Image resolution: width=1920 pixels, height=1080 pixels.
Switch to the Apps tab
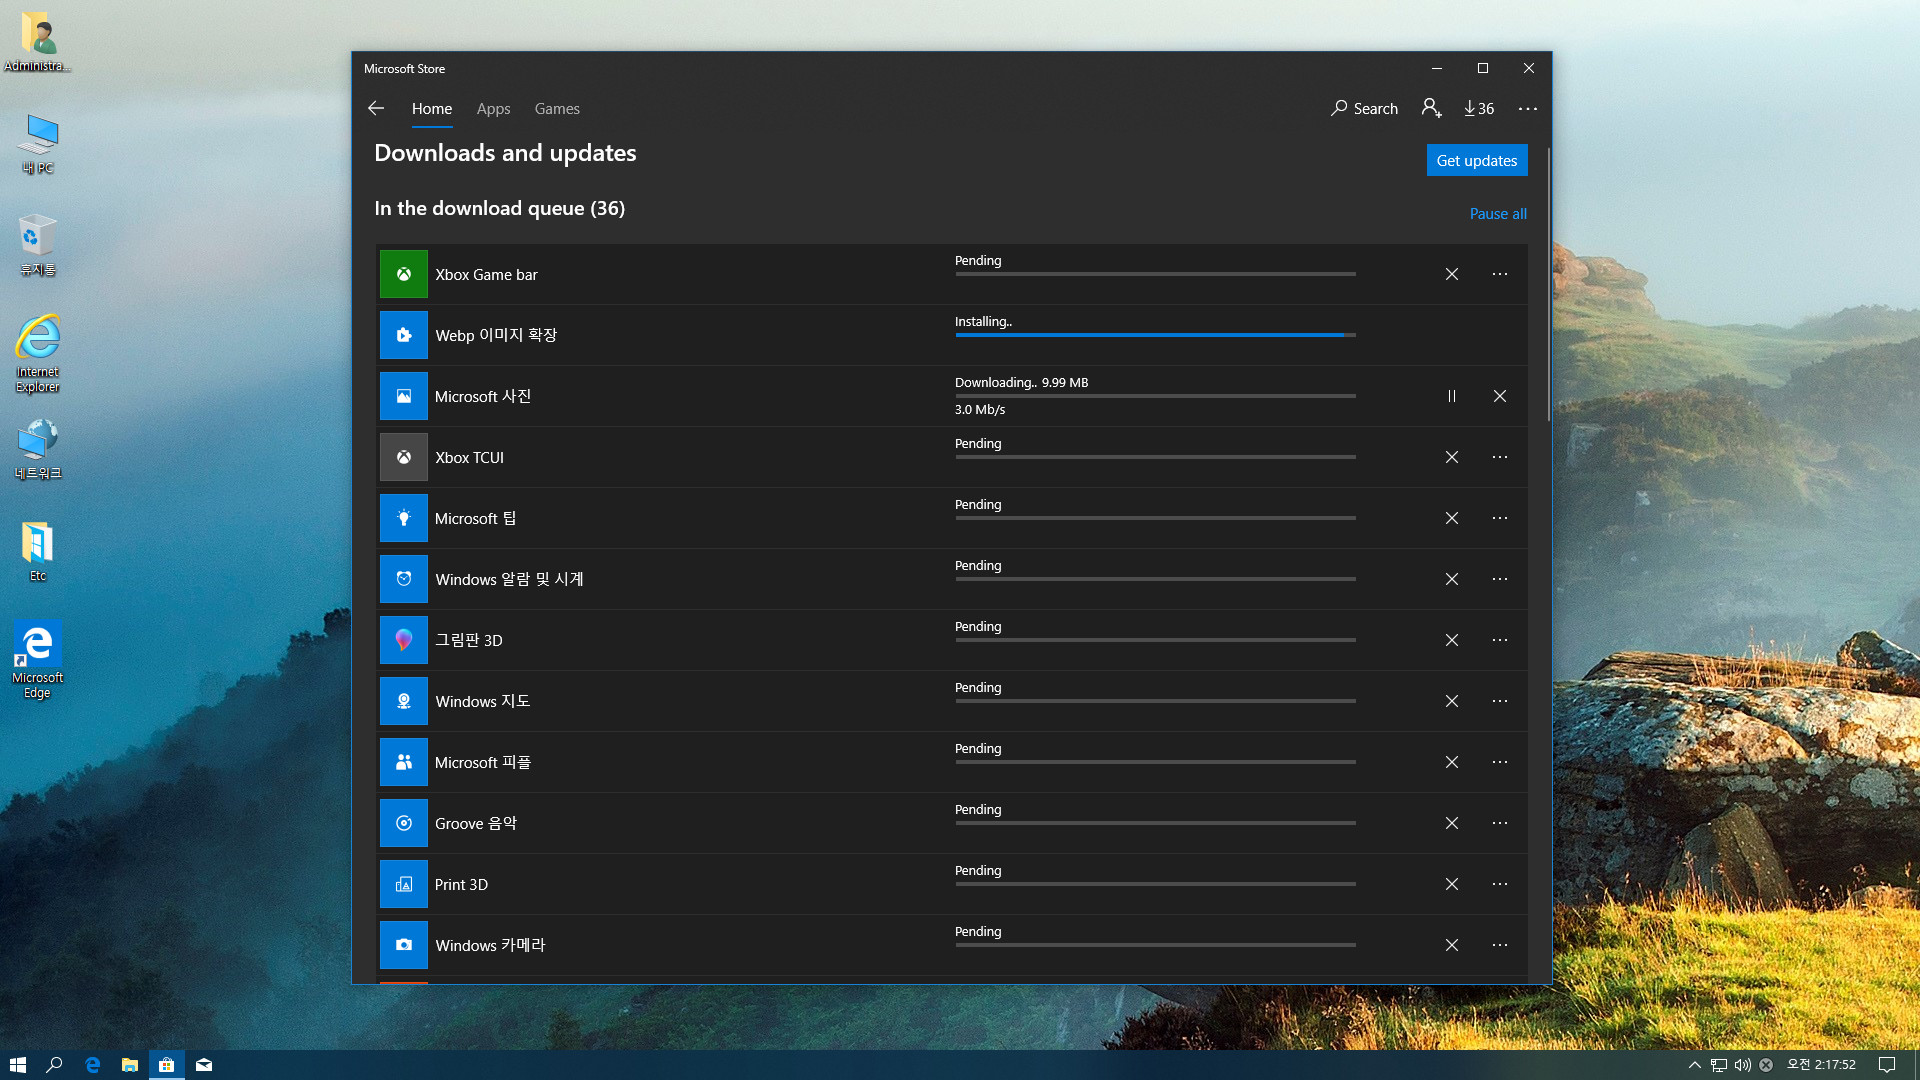(493, 108)
